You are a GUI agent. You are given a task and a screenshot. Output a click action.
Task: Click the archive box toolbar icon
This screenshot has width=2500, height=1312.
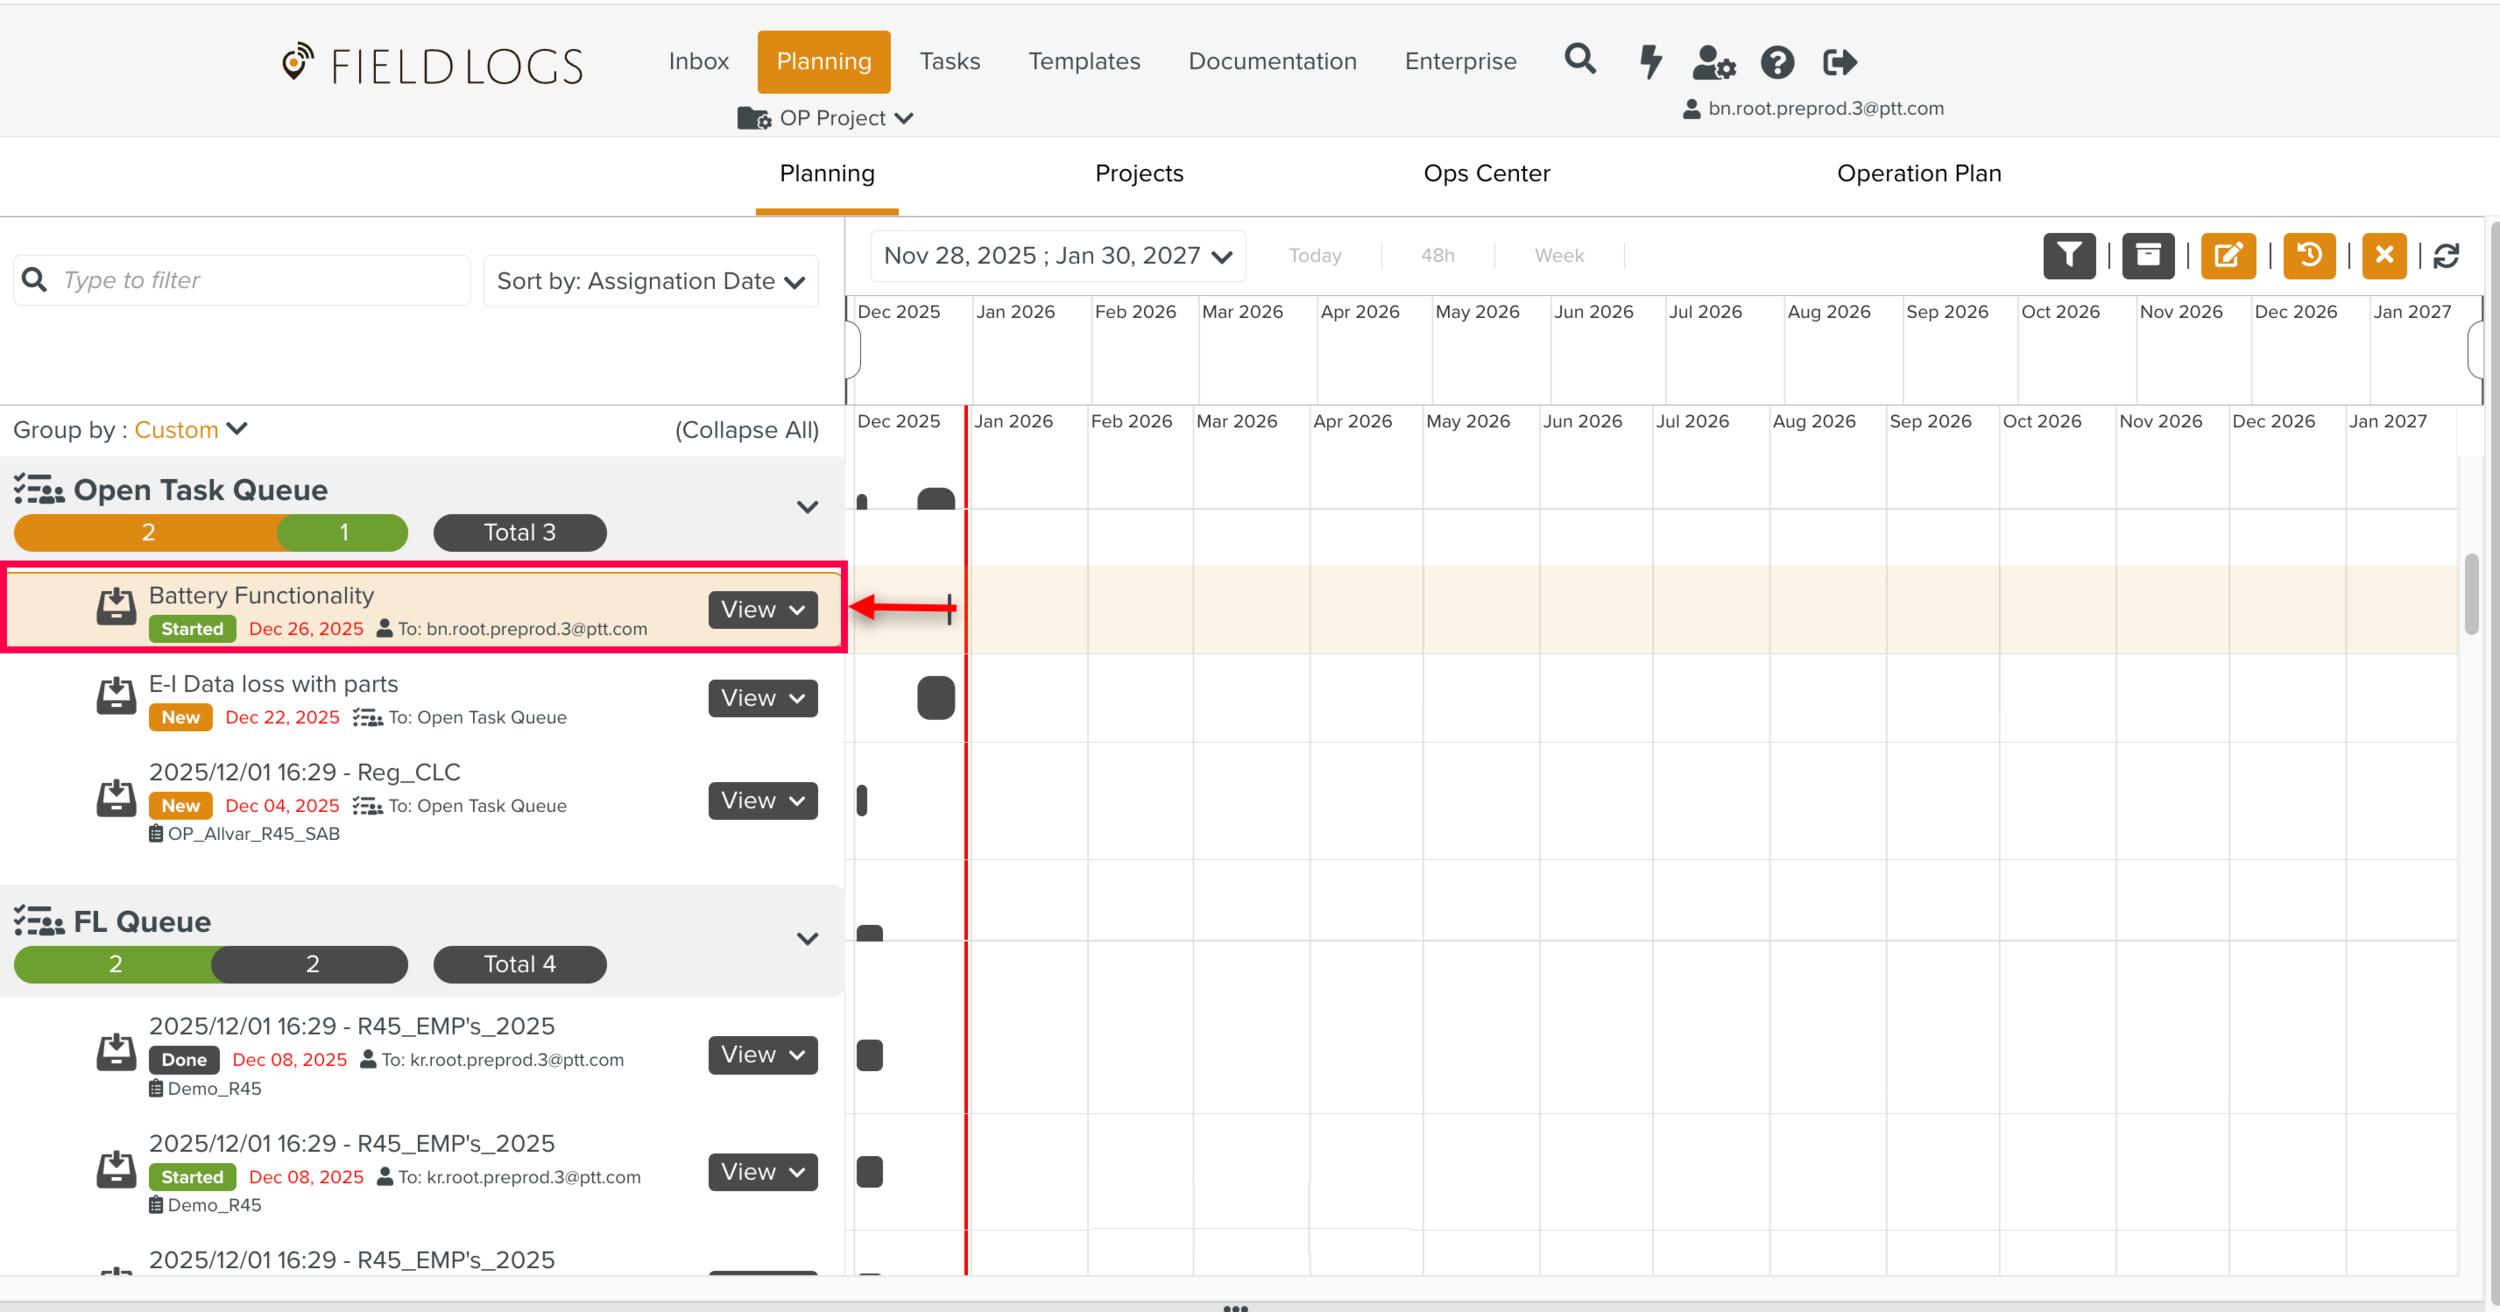[x=2148, y=256]
